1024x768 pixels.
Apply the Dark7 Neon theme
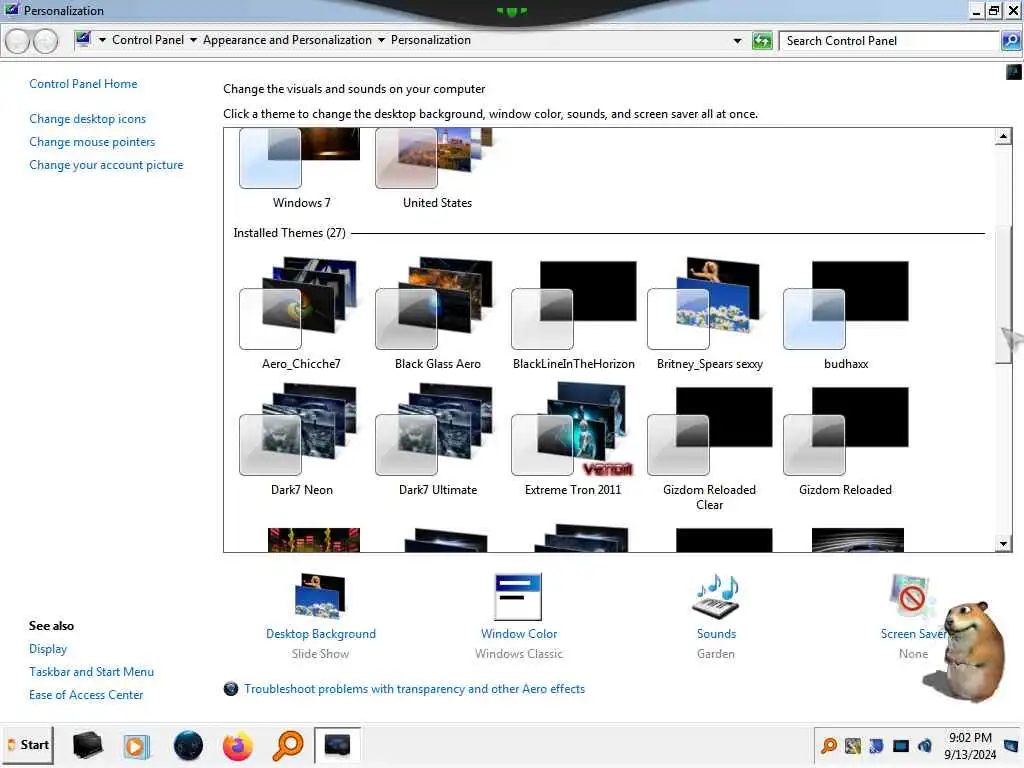click(x=301, y=440)
